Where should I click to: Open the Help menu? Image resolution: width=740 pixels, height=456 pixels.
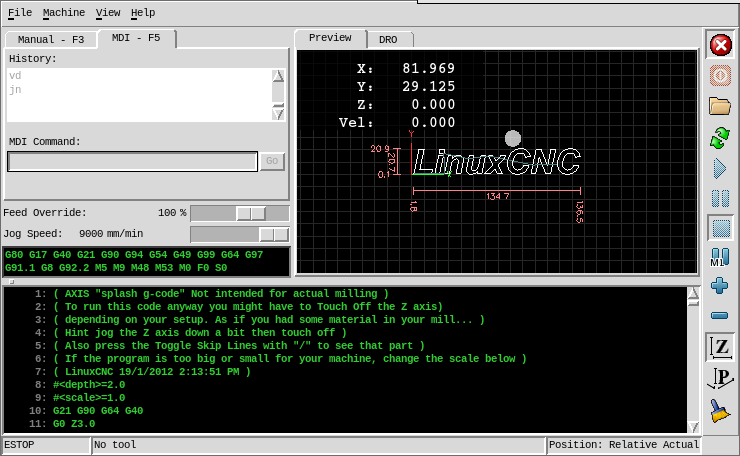(143, 13)
